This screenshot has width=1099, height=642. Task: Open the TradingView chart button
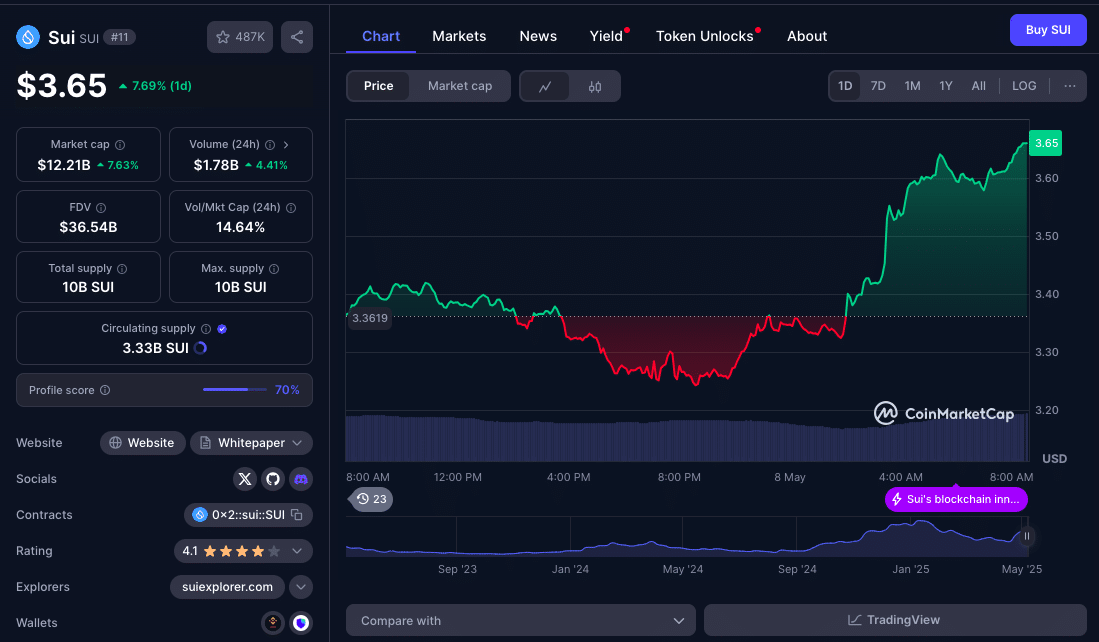pos(895,620)
